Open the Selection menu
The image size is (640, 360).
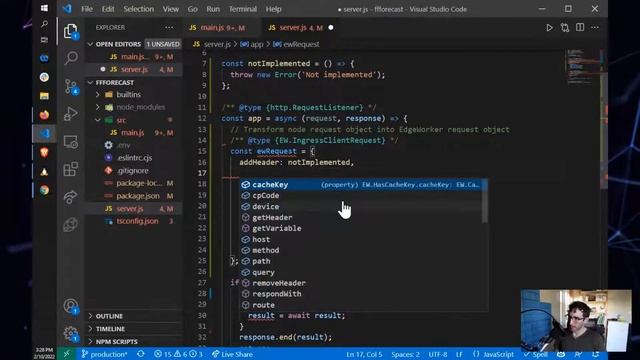[138, 9]
